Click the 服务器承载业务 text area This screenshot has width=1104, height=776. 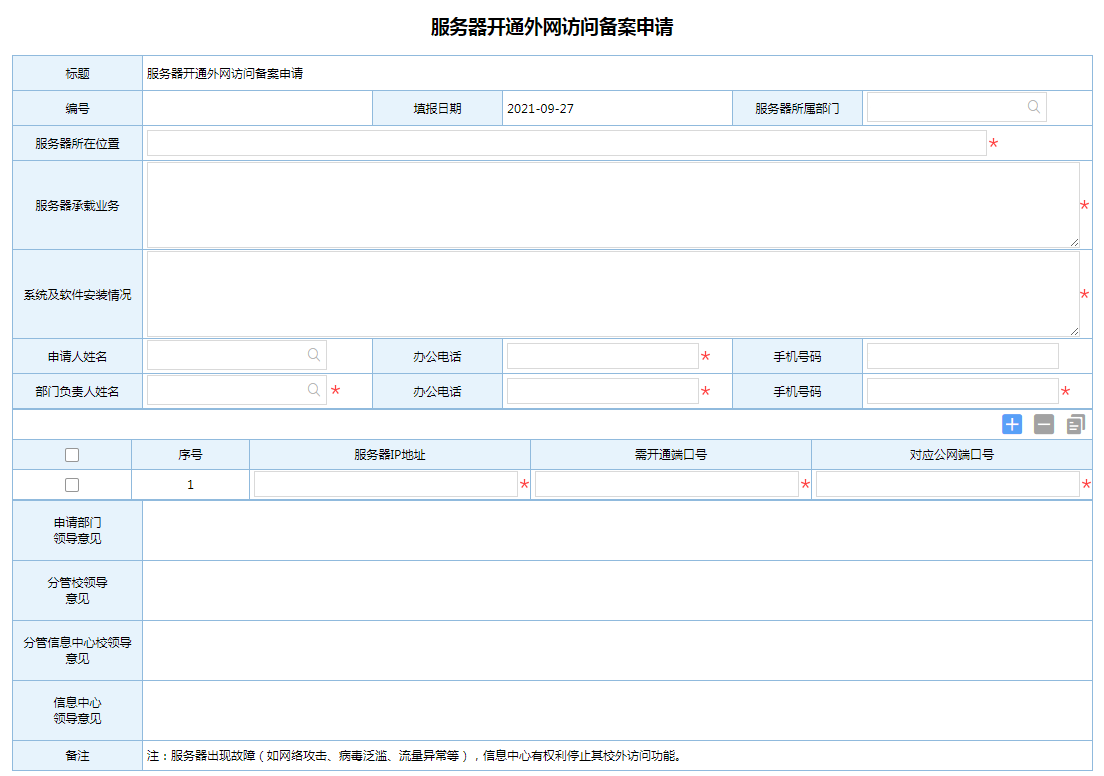click(612, 205)
